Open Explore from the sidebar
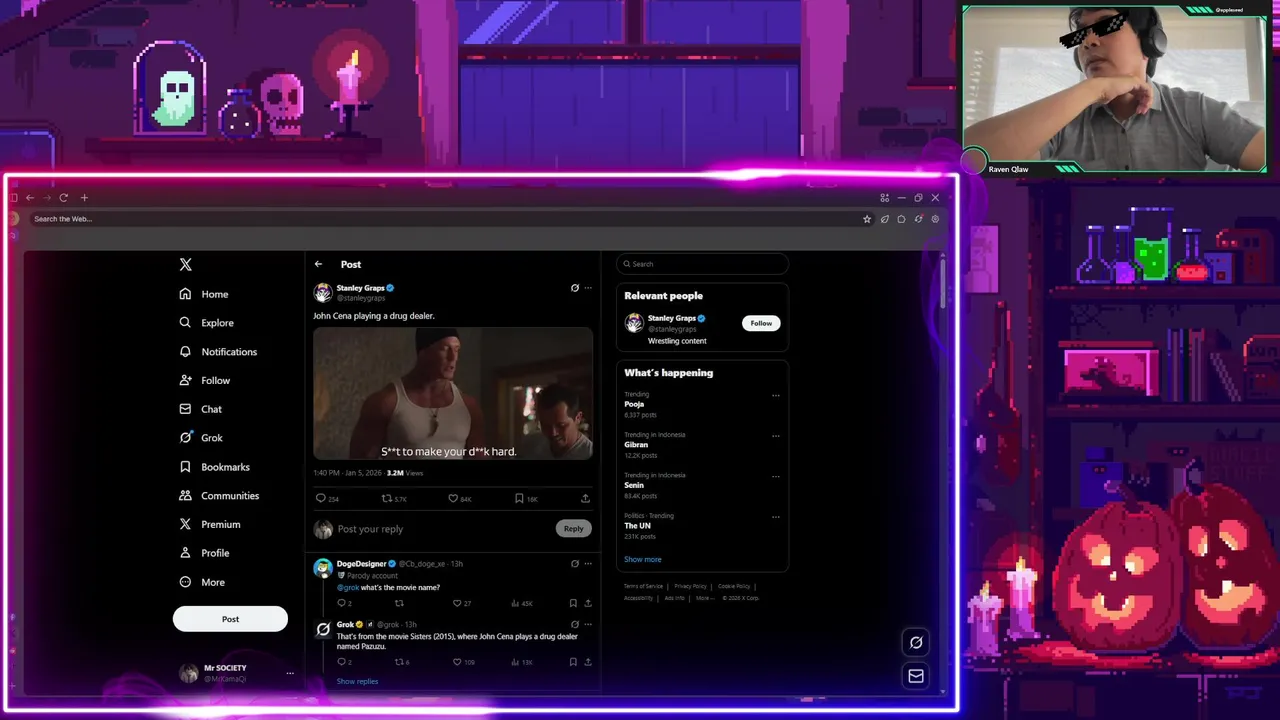Screen dimensions: 1280x720 [x=206, y=323]
